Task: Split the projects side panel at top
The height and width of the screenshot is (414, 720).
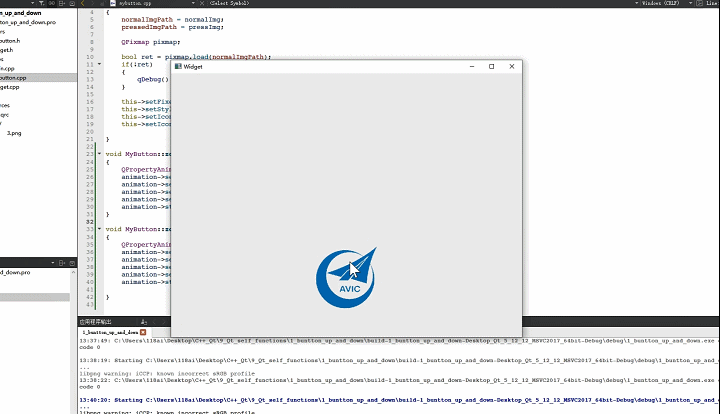Action: point(62,3)
